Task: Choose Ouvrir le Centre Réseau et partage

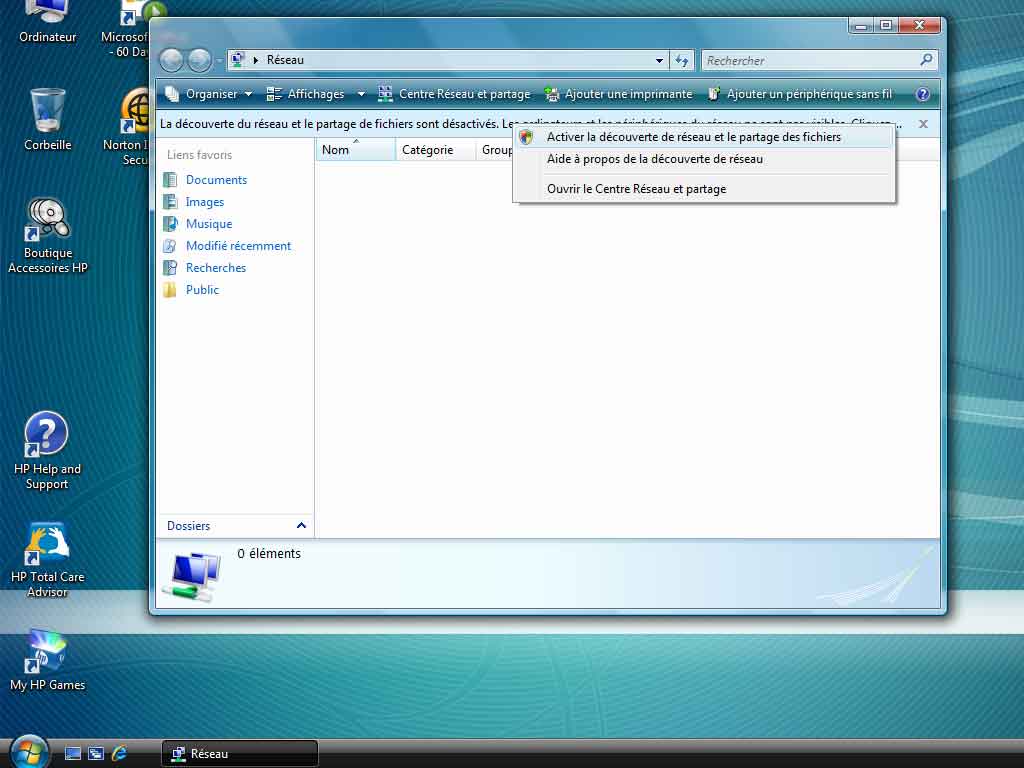Action: coord(636,189)
